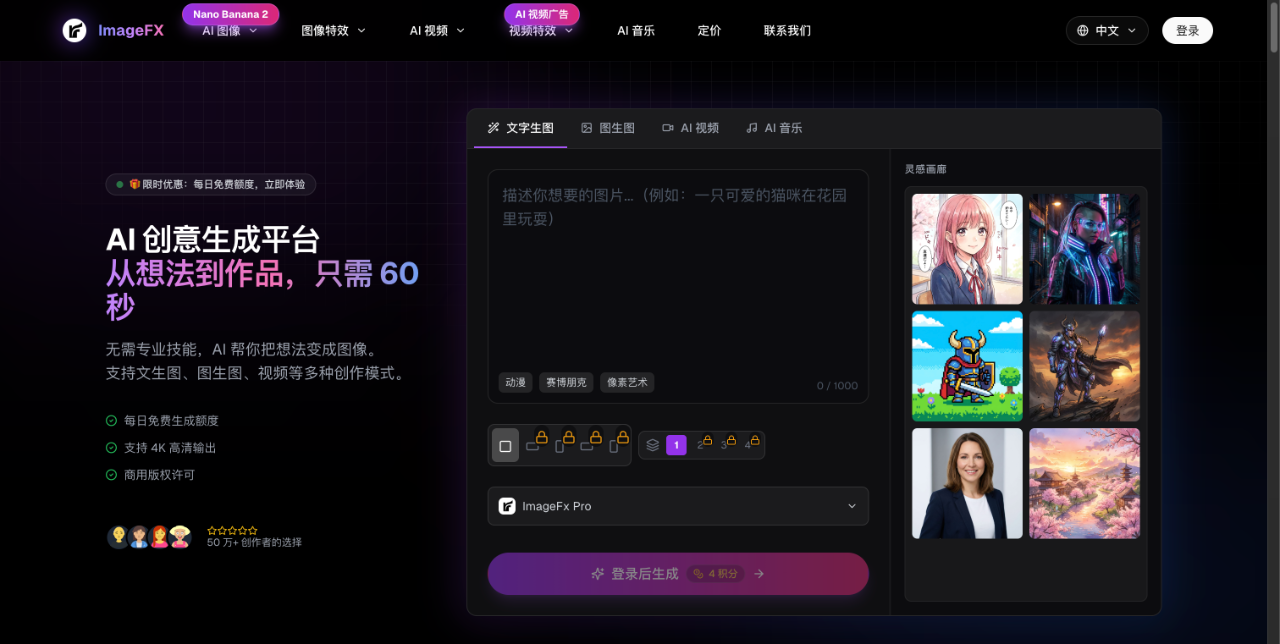Click the camera icon on AI 视频 tab
Screen dimensions: 1280x644
(668, 128)
